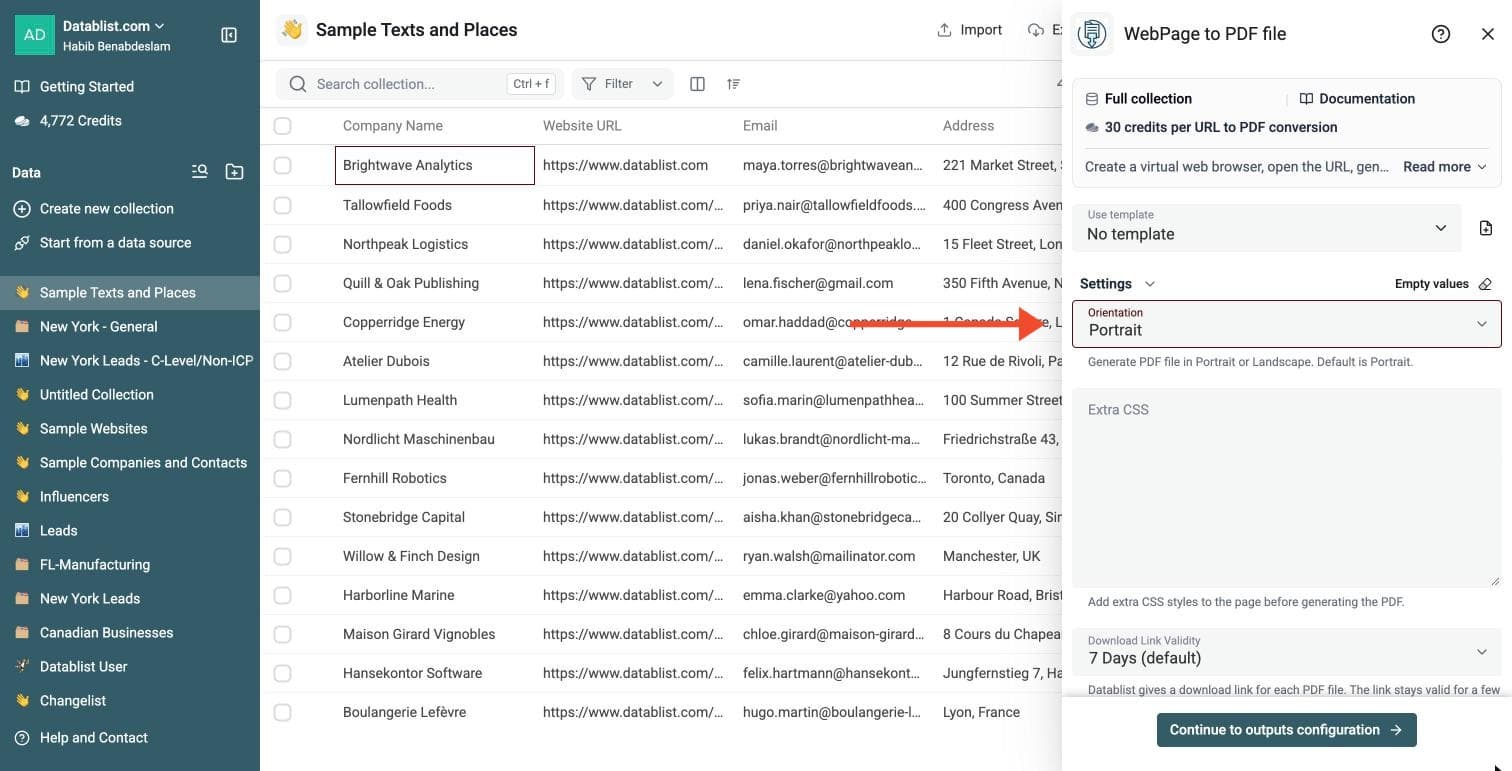Check the Tallowfield Foods row checkbox
Screen dimensions: 1512x771
pos(283,205)
